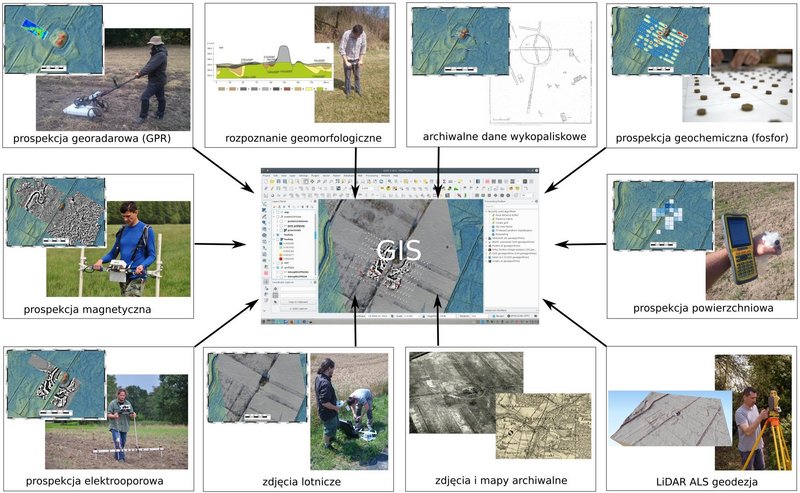The width and height of the screenshot is (800, 493).
Task: Collapse the second layer group in Layers panel
Action: pos(274,217)
